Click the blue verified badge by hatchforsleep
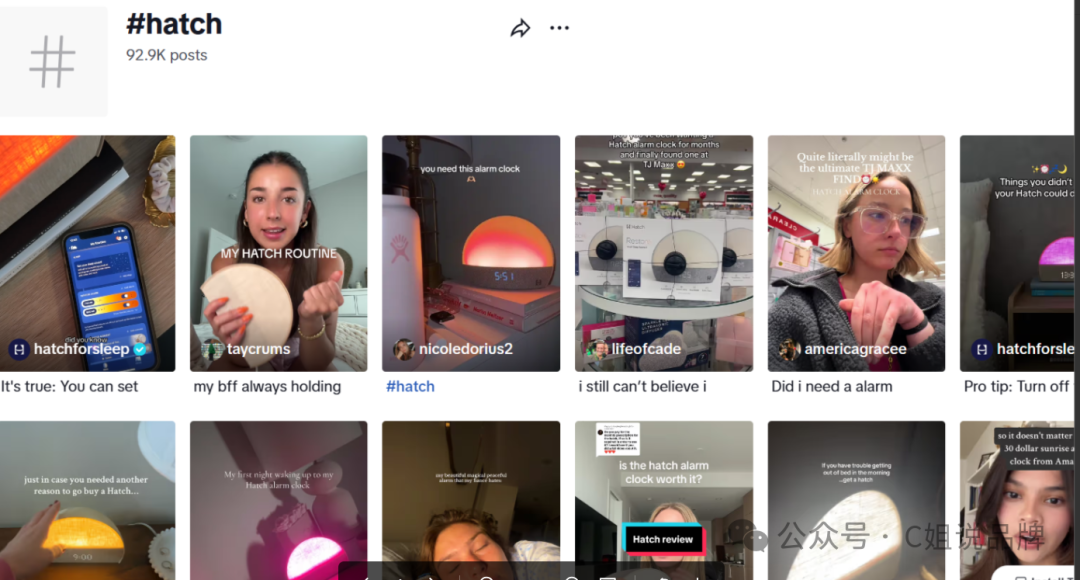Screen dimensions: 1080x580 point(140,349)
